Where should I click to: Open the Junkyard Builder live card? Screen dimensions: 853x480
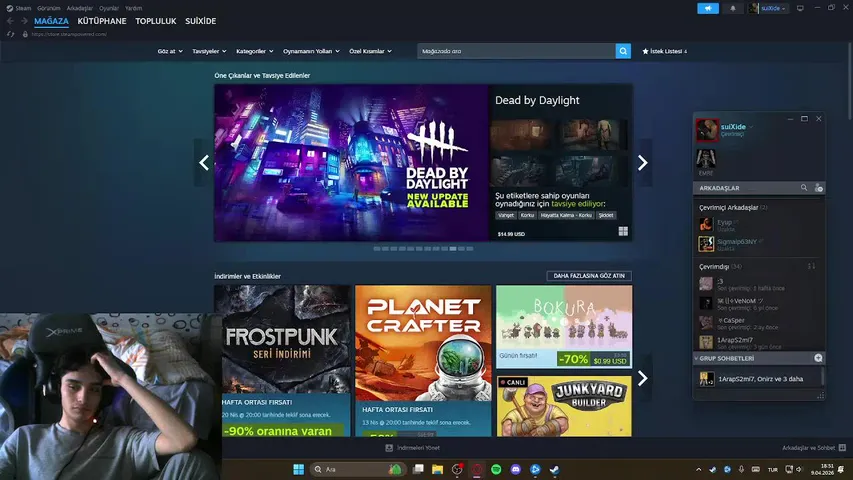point(564,406)
